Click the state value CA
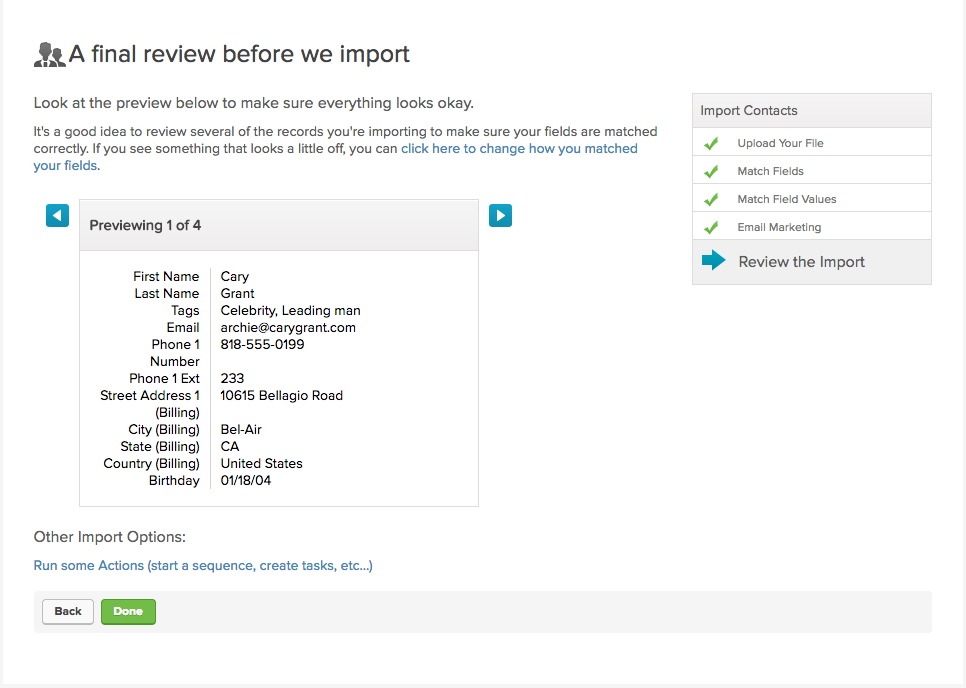Image resolution: width=966 pixels, height=688 pixels. pyautogui.click(x=230, y=447)
